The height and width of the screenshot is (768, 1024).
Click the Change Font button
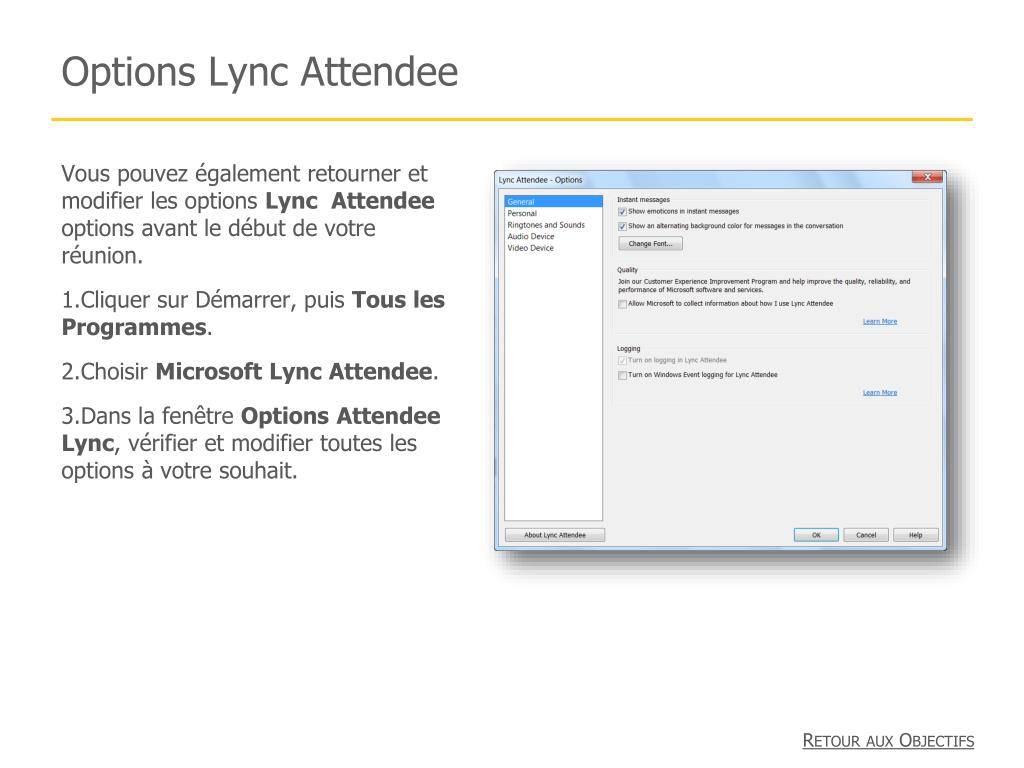(x=650, y=244)
